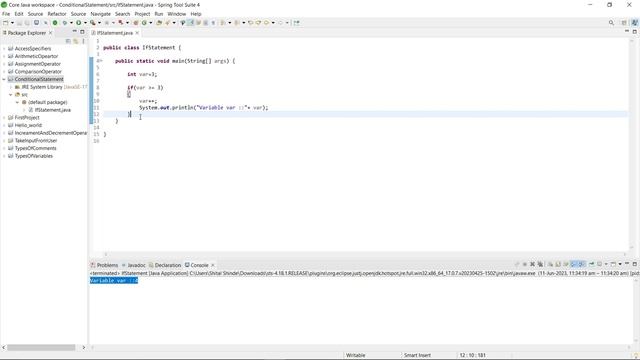Minimize the editor area
This screenshot has height=360, width=640.
(x=627, y=31)
